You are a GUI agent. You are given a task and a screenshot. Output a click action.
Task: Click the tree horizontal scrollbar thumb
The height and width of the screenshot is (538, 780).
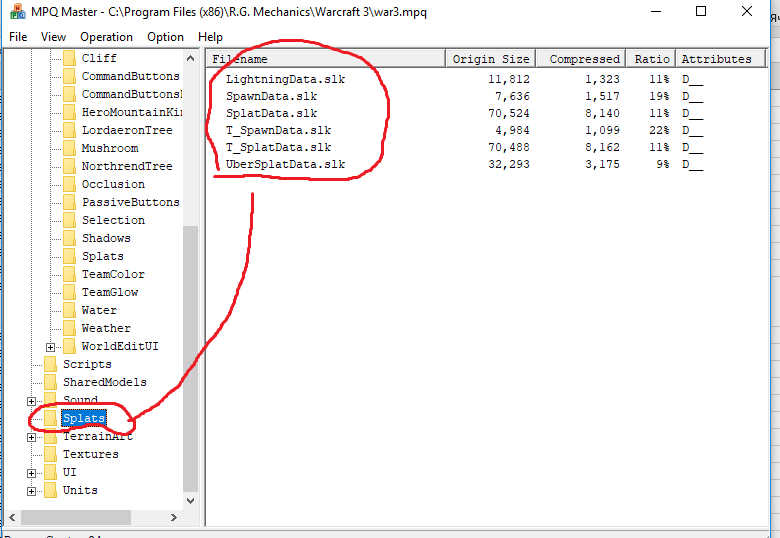[x=76, y=518]
